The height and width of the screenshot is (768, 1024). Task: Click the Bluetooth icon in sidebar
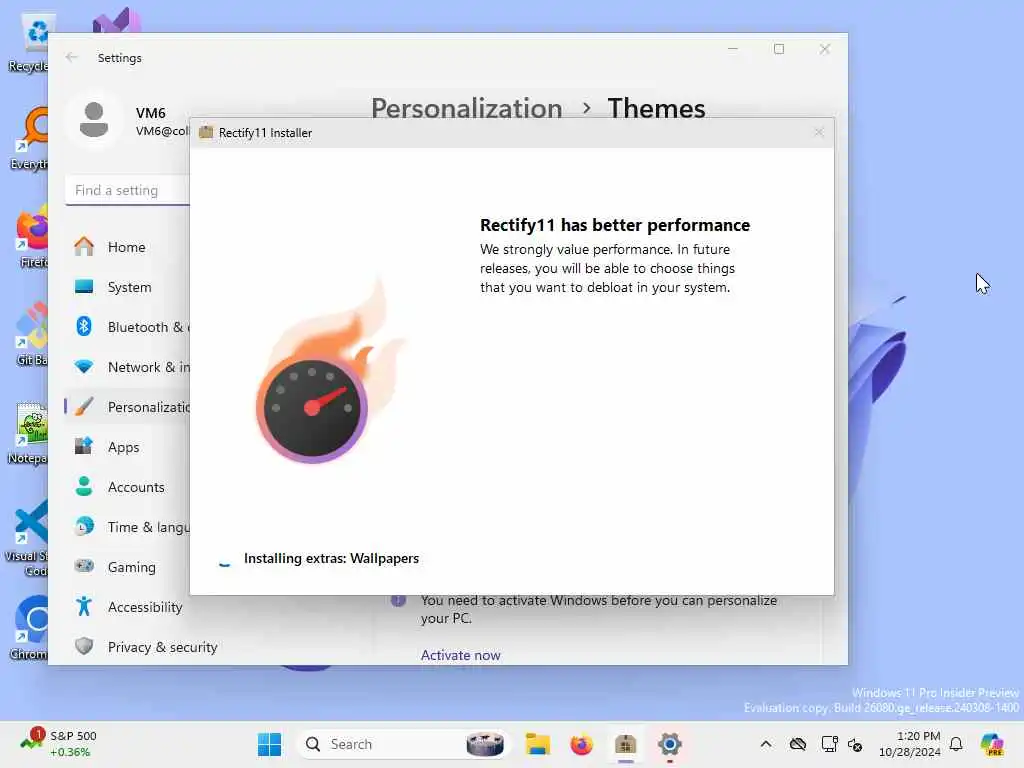(x=84, y=326)
